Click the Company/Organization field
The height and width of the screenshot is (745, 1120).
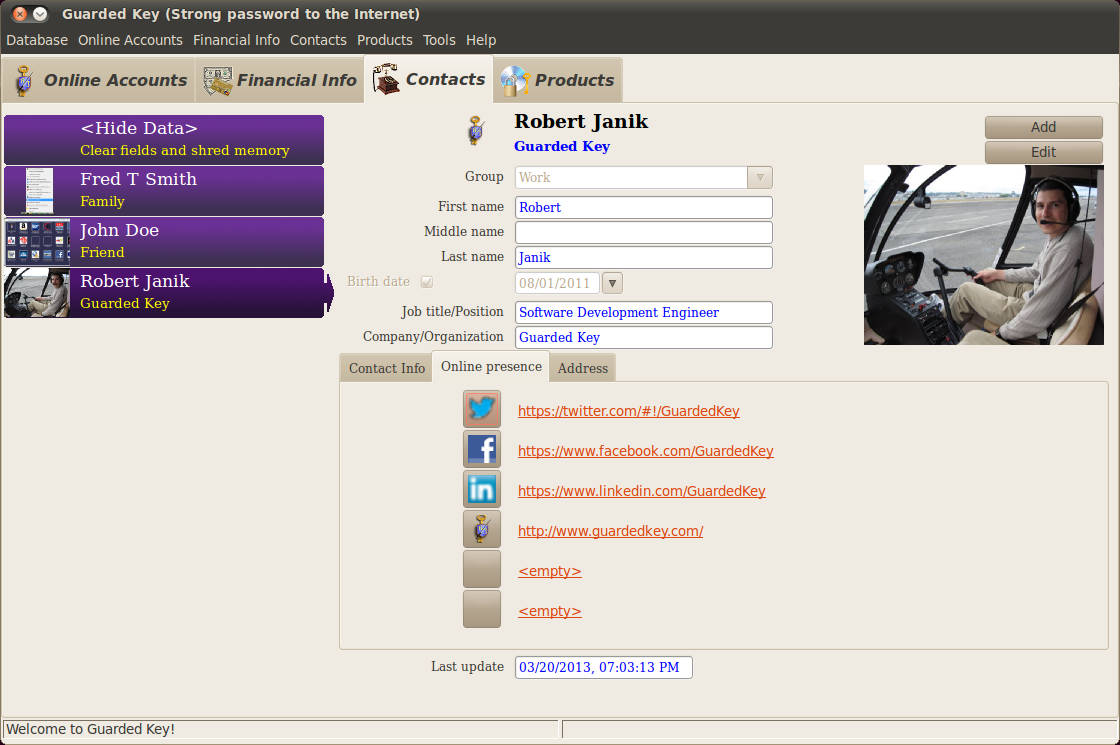[644, 337]
